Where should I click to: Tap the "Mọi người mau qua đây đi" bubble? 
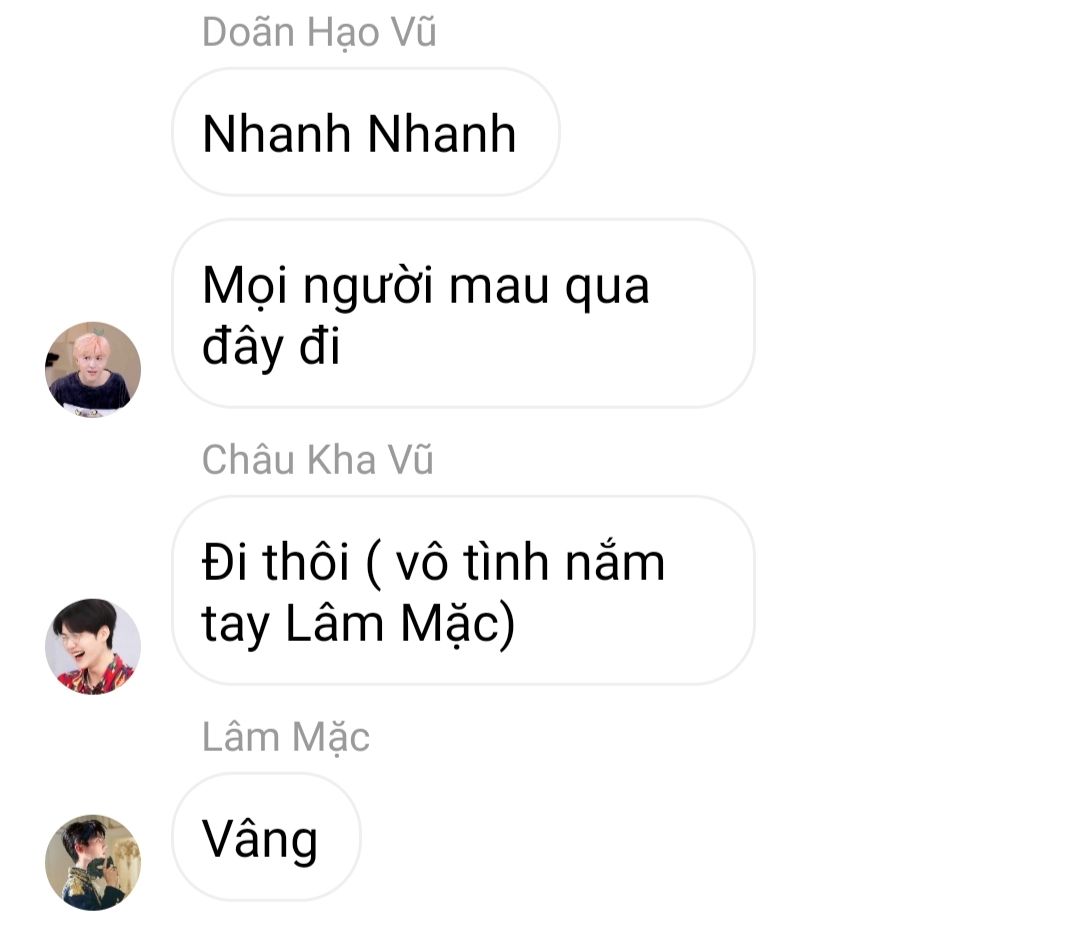coord(463,313)
